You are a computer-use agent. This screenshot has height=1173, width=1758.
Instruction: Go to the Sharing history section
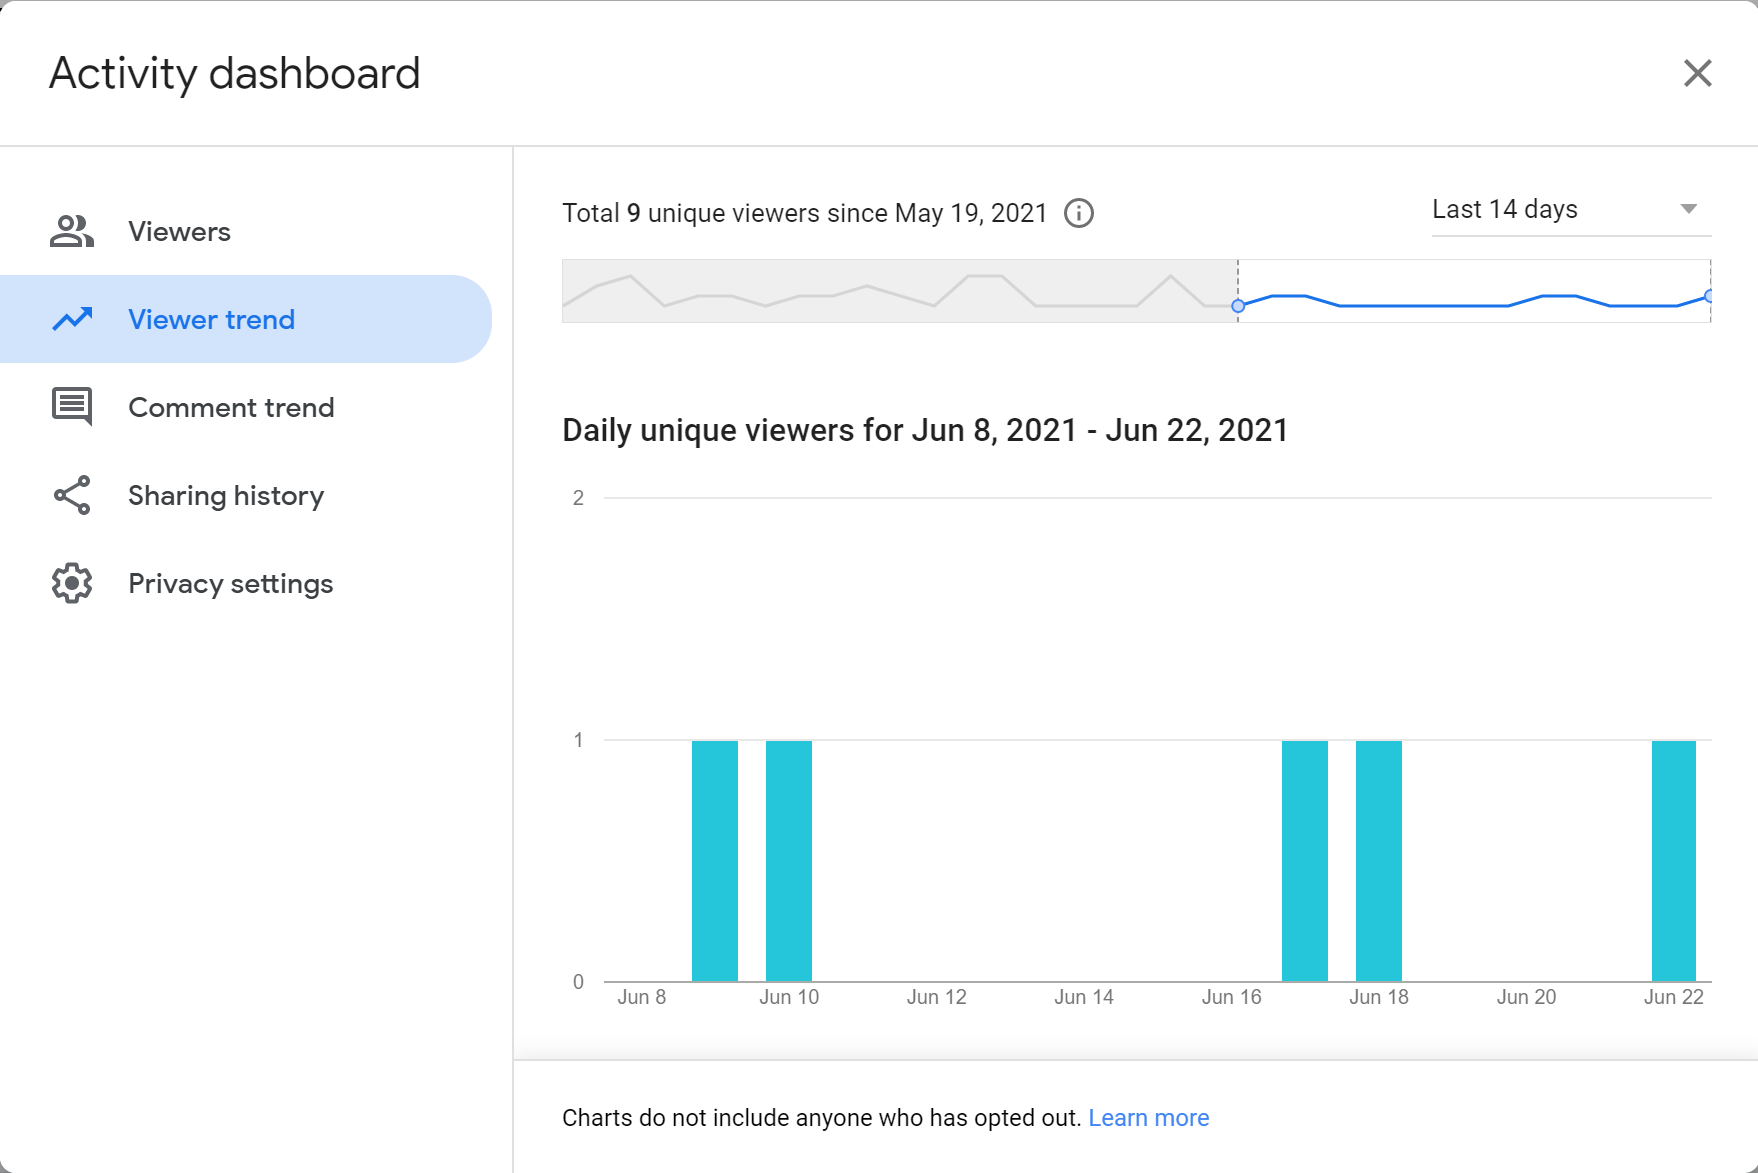(226, 495)
